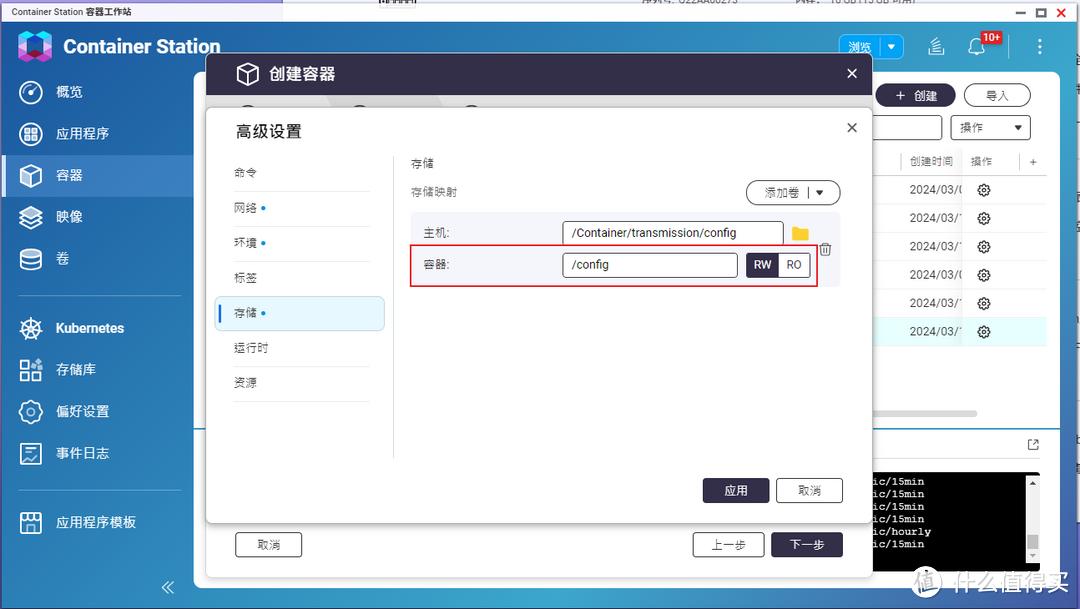Click the container path /config field
This screenshot has width=1080, height=609.
point(650,265)
